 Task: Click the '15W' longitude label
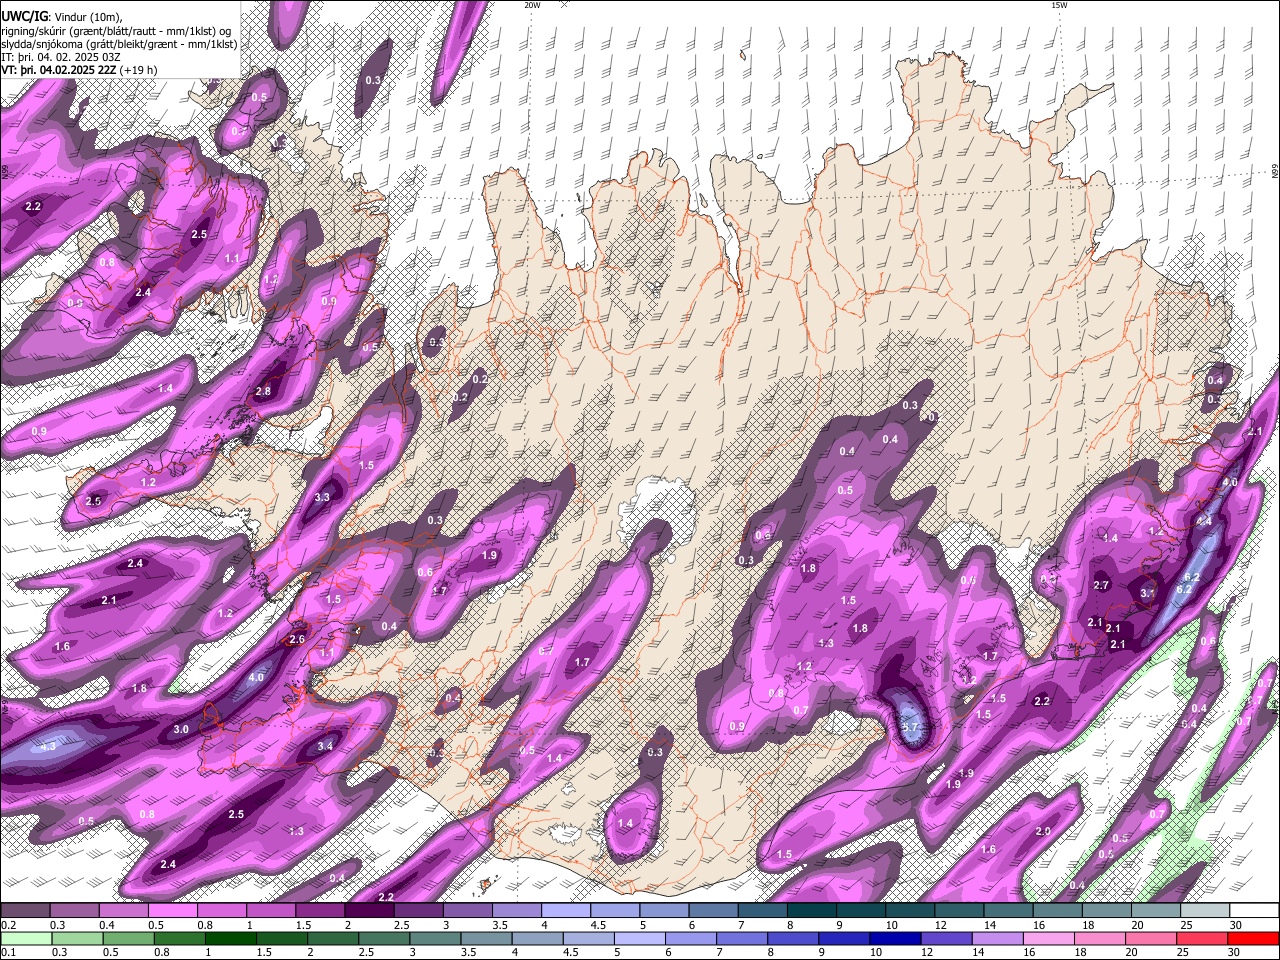point(1059,5)
